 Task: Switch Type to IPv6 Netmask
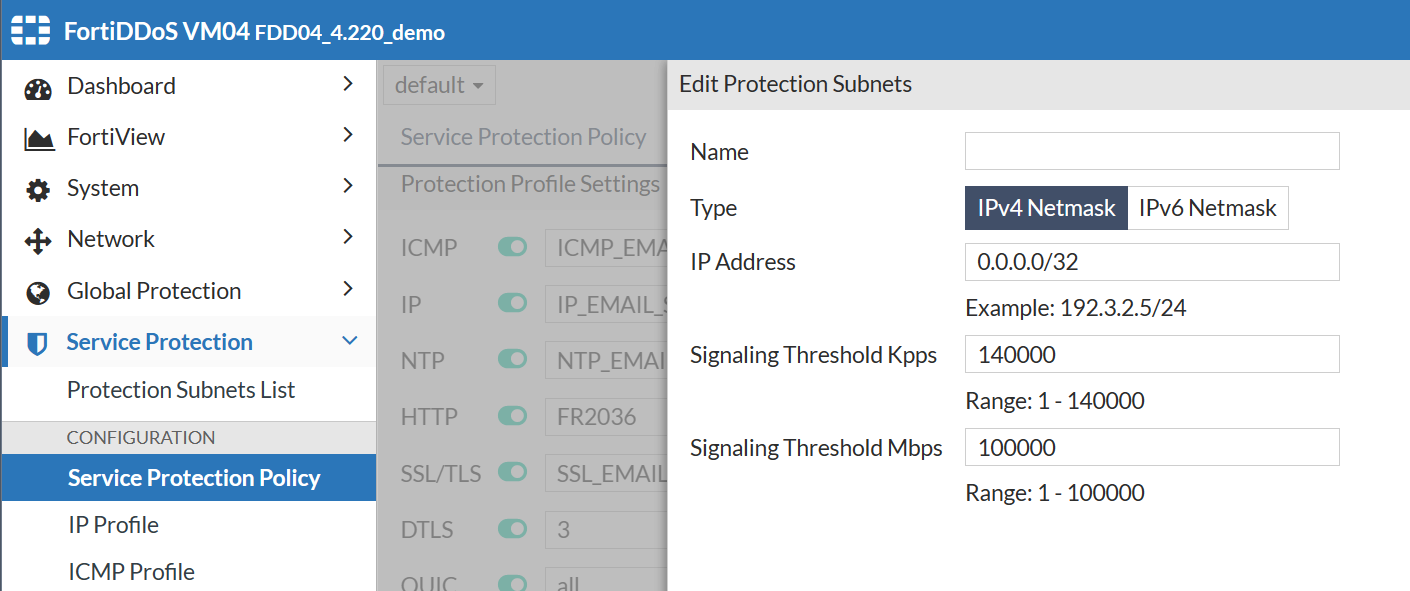click(1208, 207)
